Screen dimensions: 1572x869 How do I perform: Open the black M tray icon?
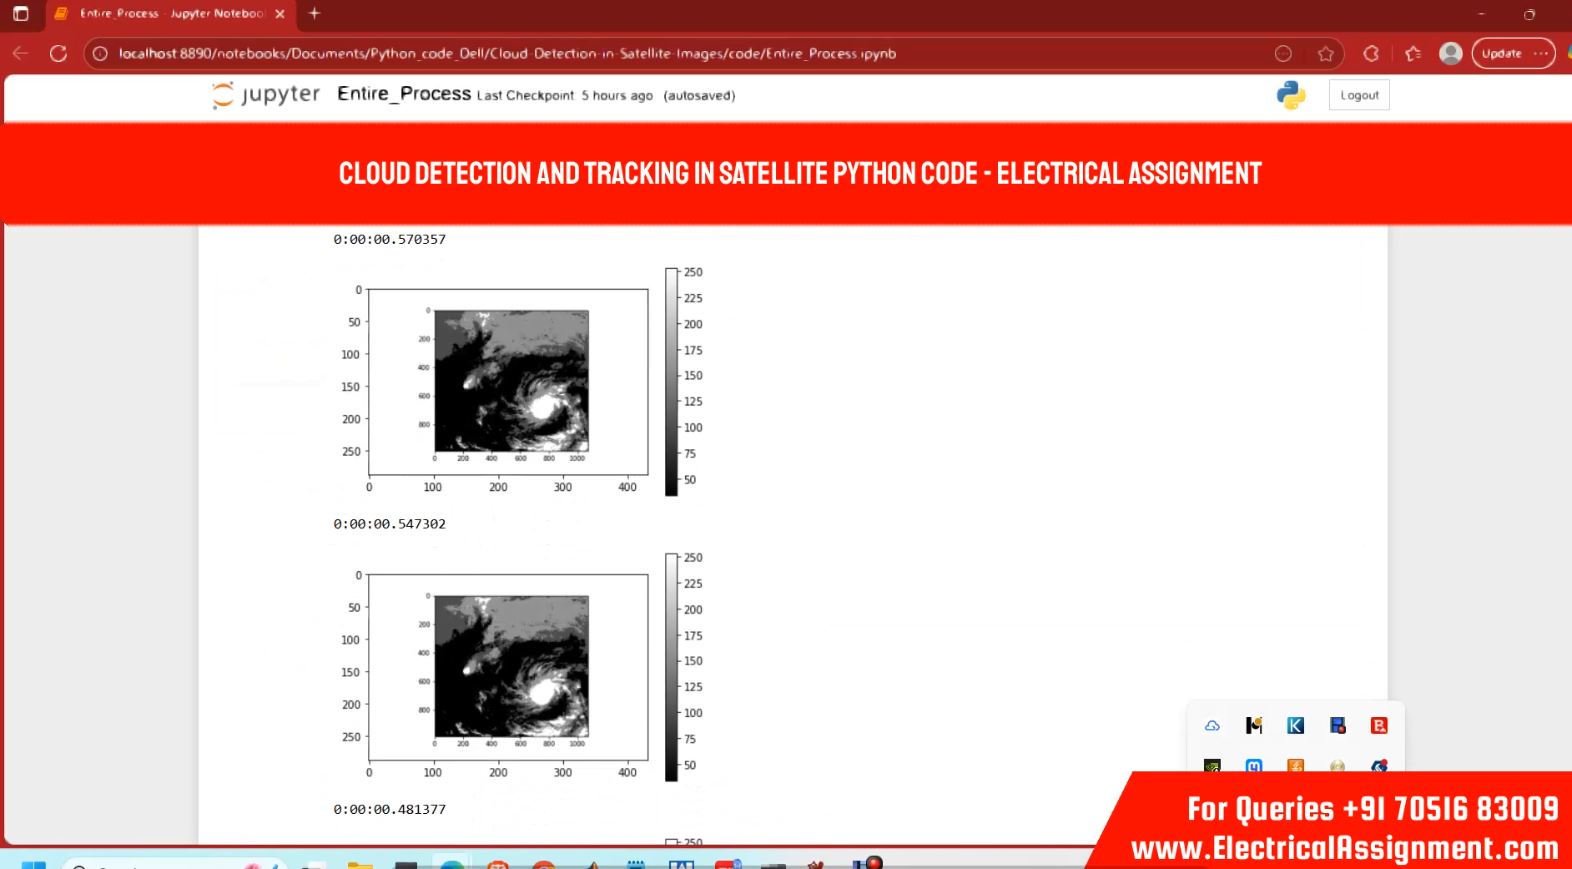(1254, 726)
